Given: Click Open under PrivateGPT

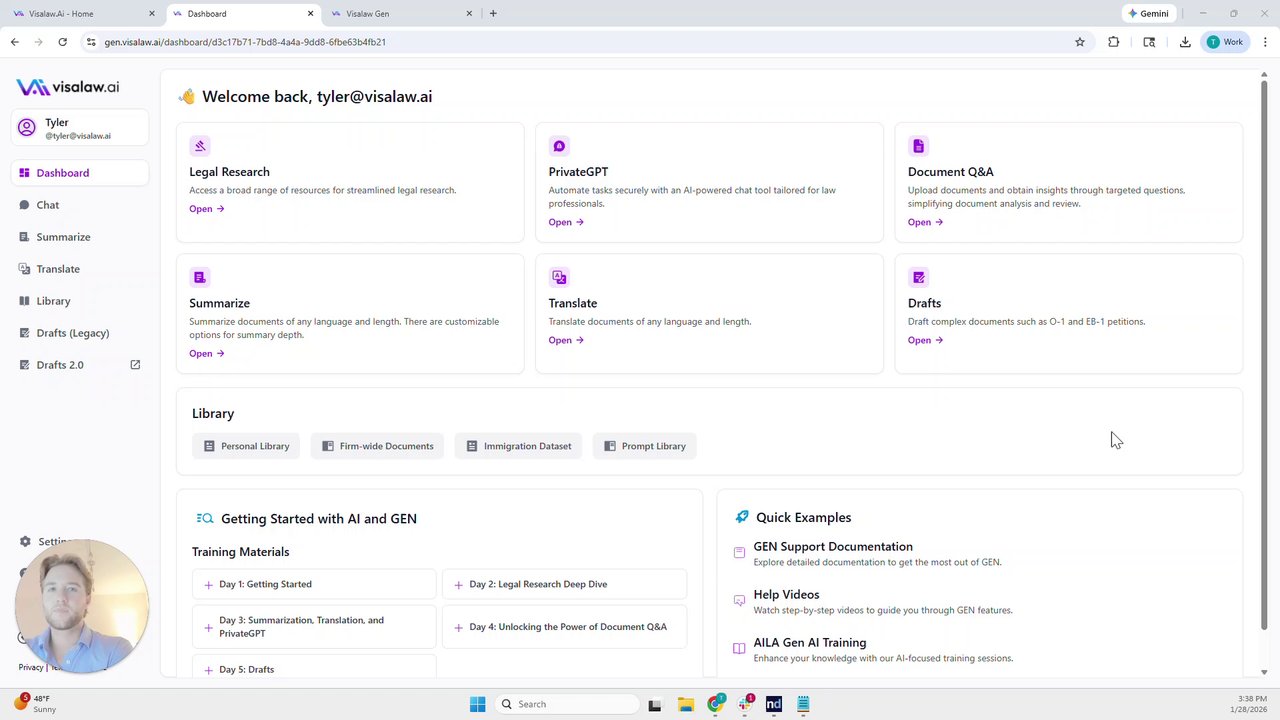Looking at the screenshot, I should point(566,222).
